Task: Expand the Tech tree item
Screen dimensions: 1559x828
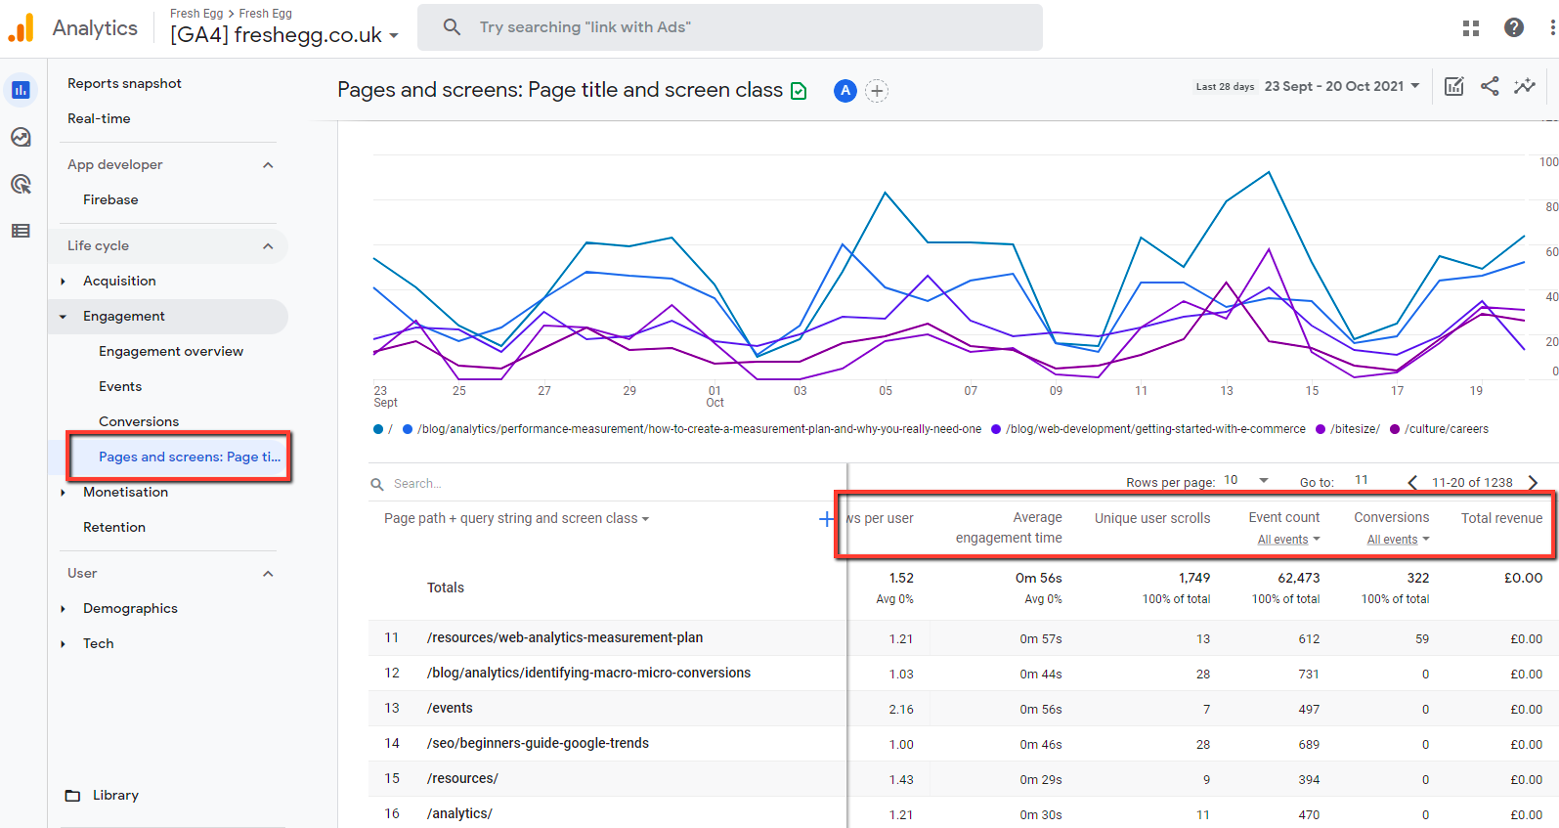Action: (63, 644)
